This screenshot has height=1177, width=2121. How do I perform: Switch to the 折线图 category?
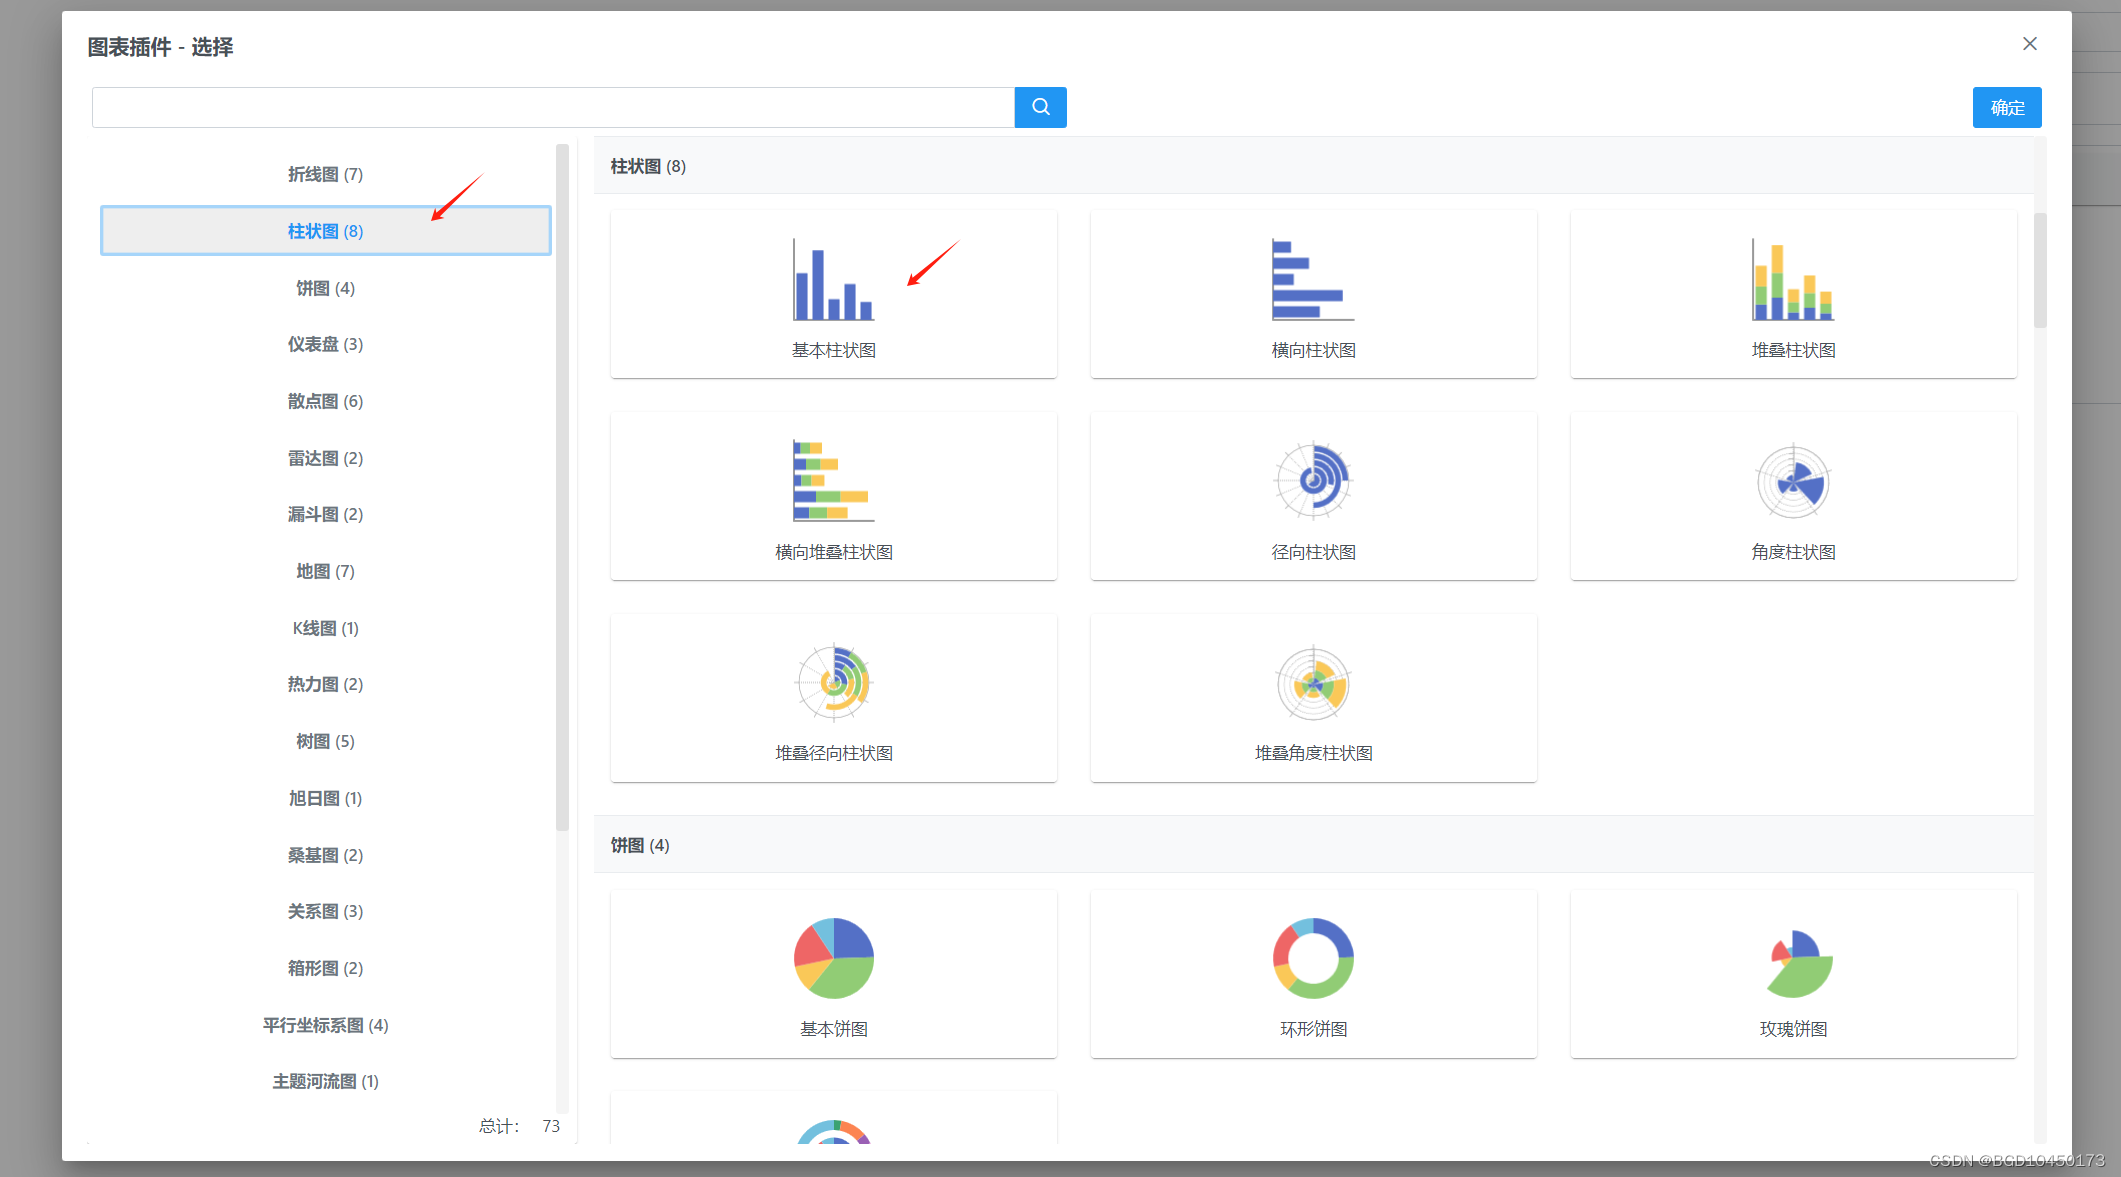[x=324, y=173]
